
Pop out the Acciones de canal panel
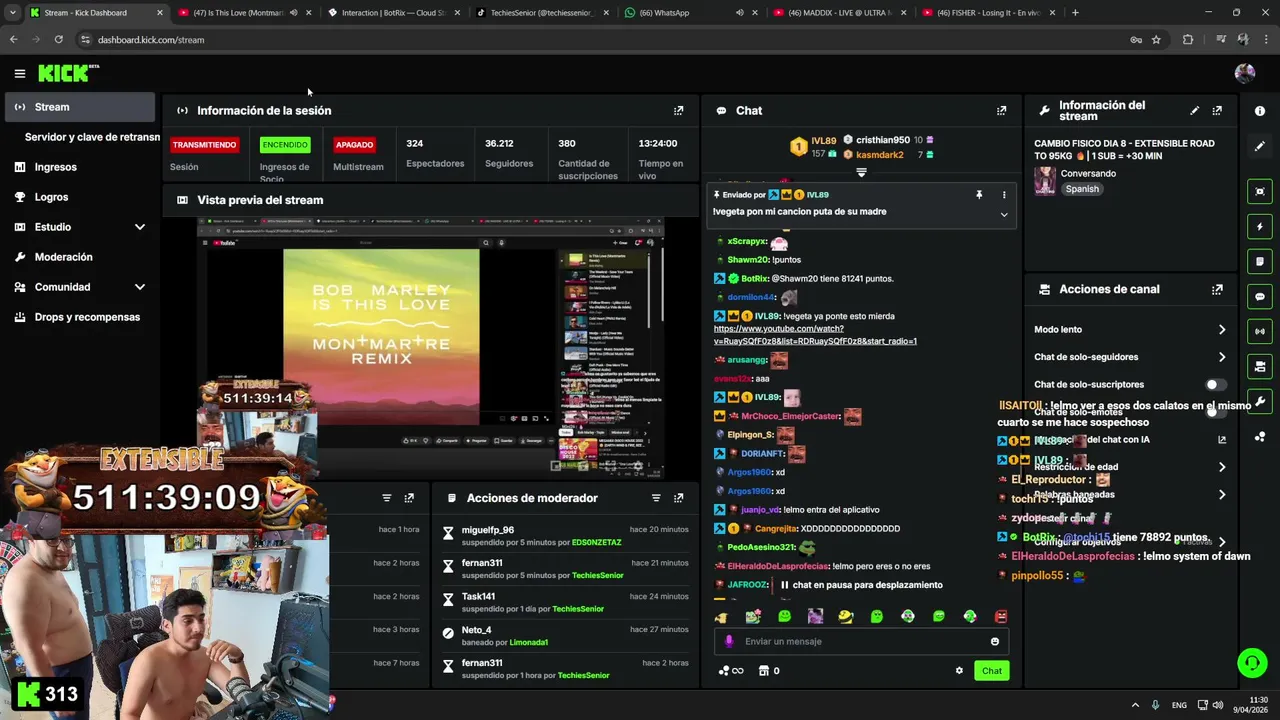(1217, 290)
